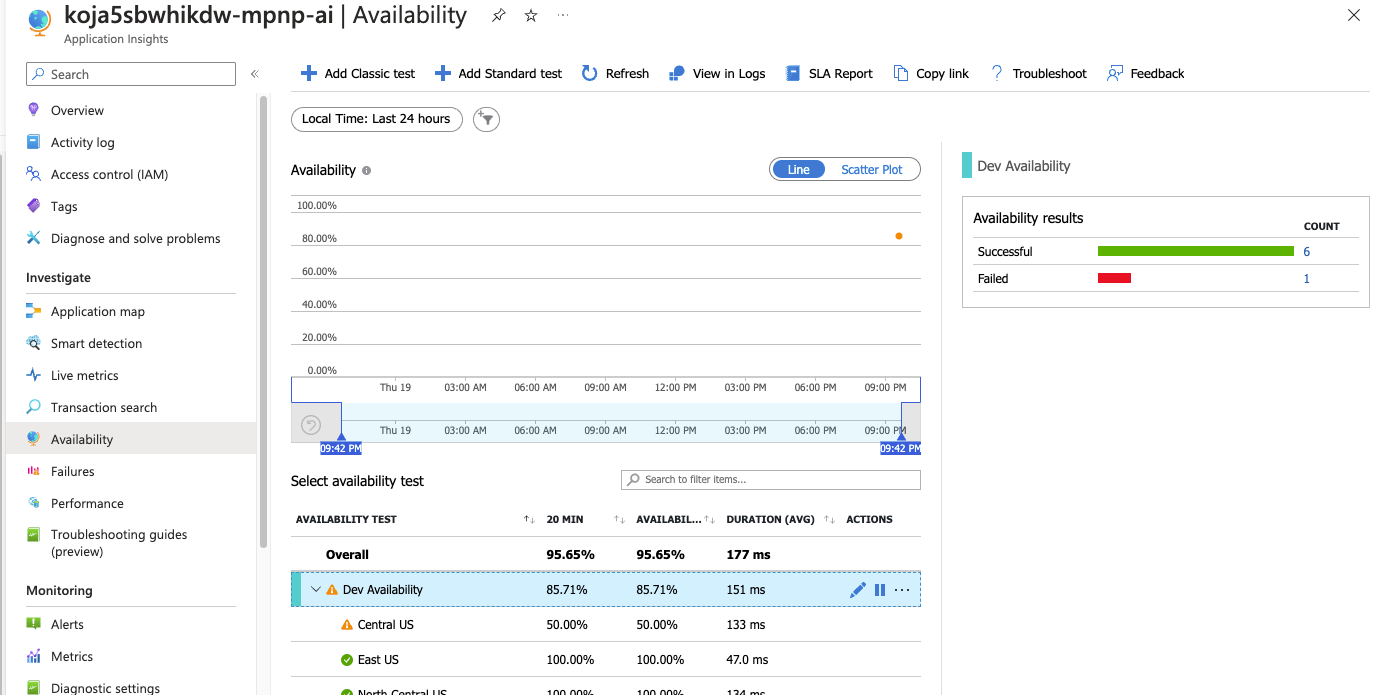Image resolution: width=1384 pixels, height=695 pixels.
Task: Click the green check icon beside East US
Action: pyautogui.click(x=347, y=660)
